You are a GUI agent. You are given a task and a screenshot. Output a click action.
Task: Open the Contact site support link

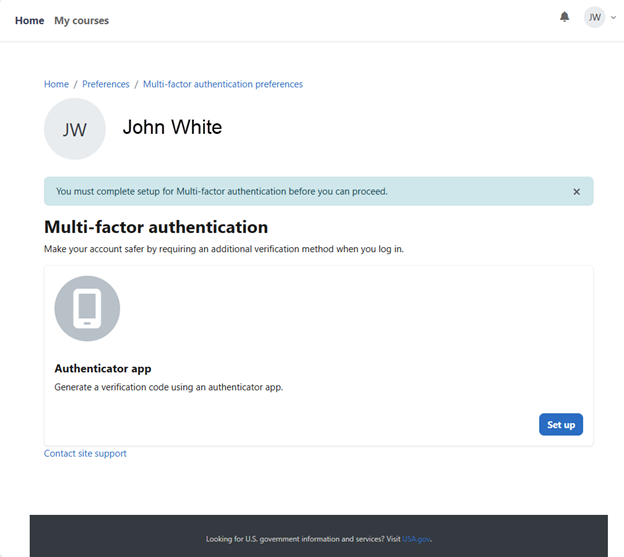pos(85,453)
